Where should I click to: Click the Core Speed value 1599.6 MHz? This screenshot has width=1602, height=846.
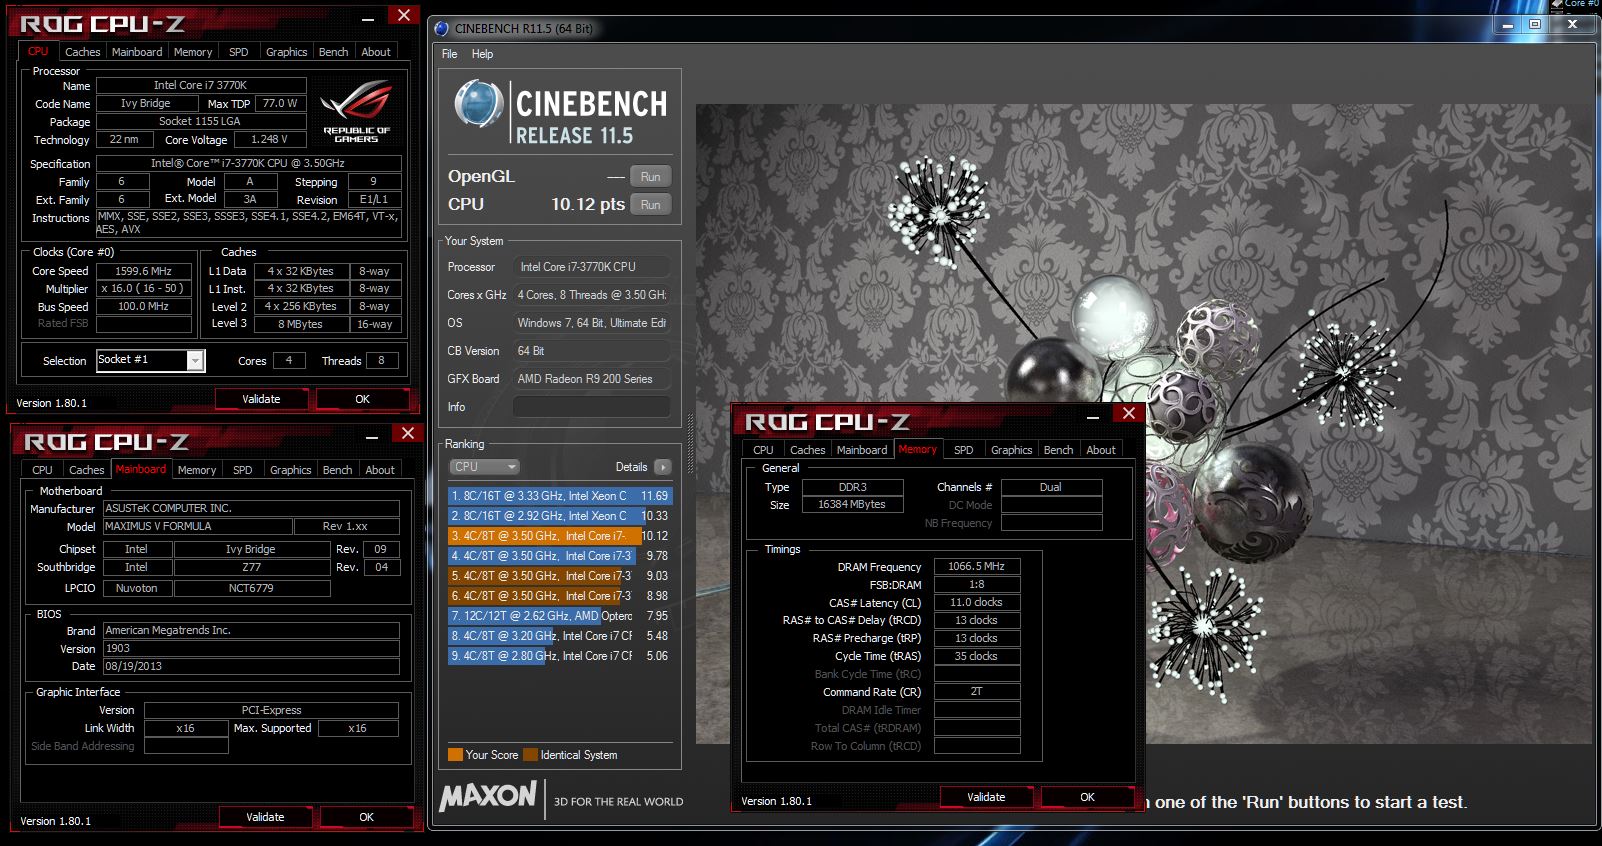click(x=143, y=271)
